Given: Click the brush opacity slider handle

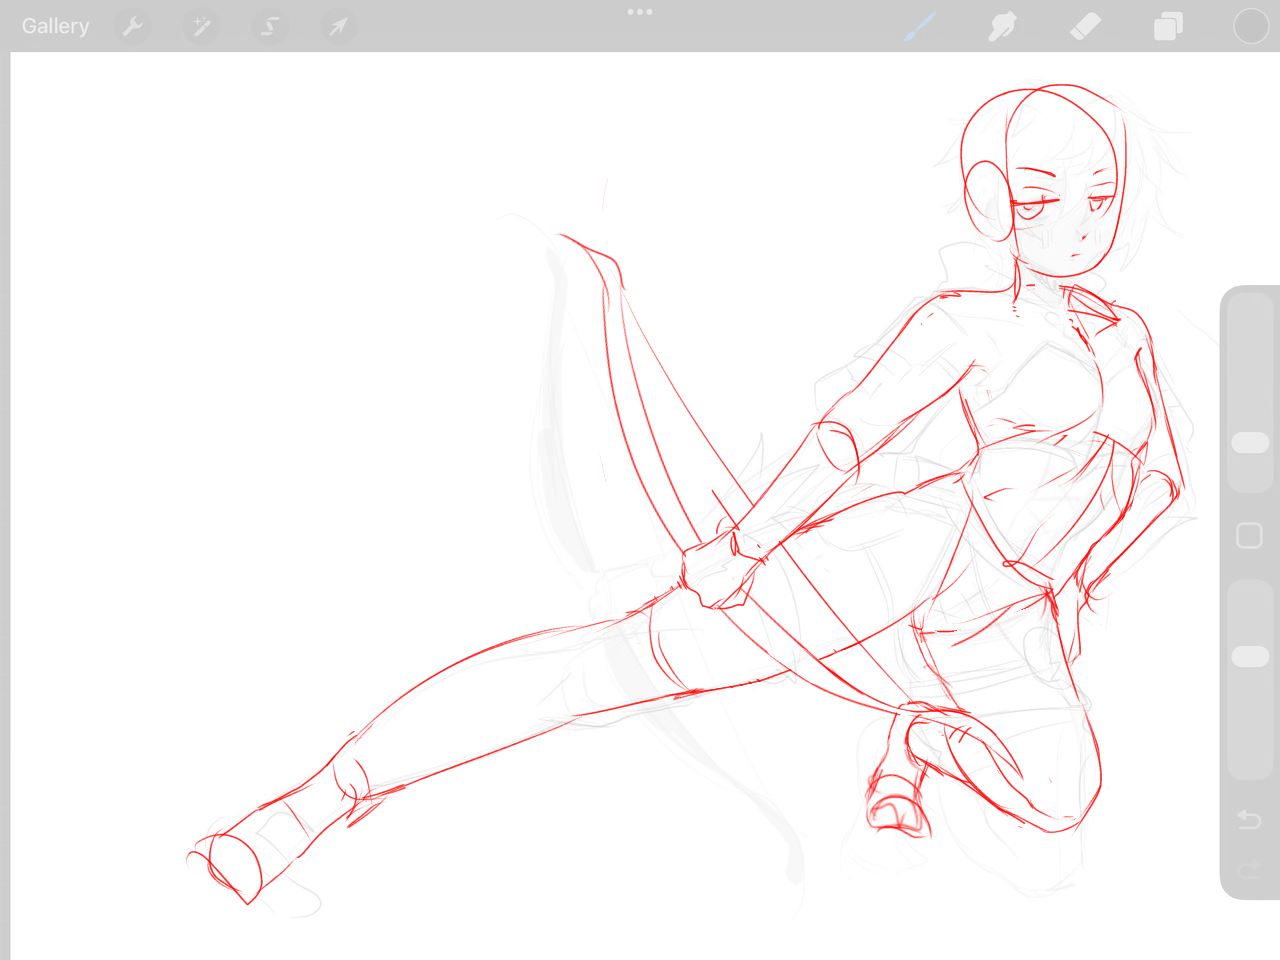Looking at the screenshot, I should click(x=1250, y=656).
